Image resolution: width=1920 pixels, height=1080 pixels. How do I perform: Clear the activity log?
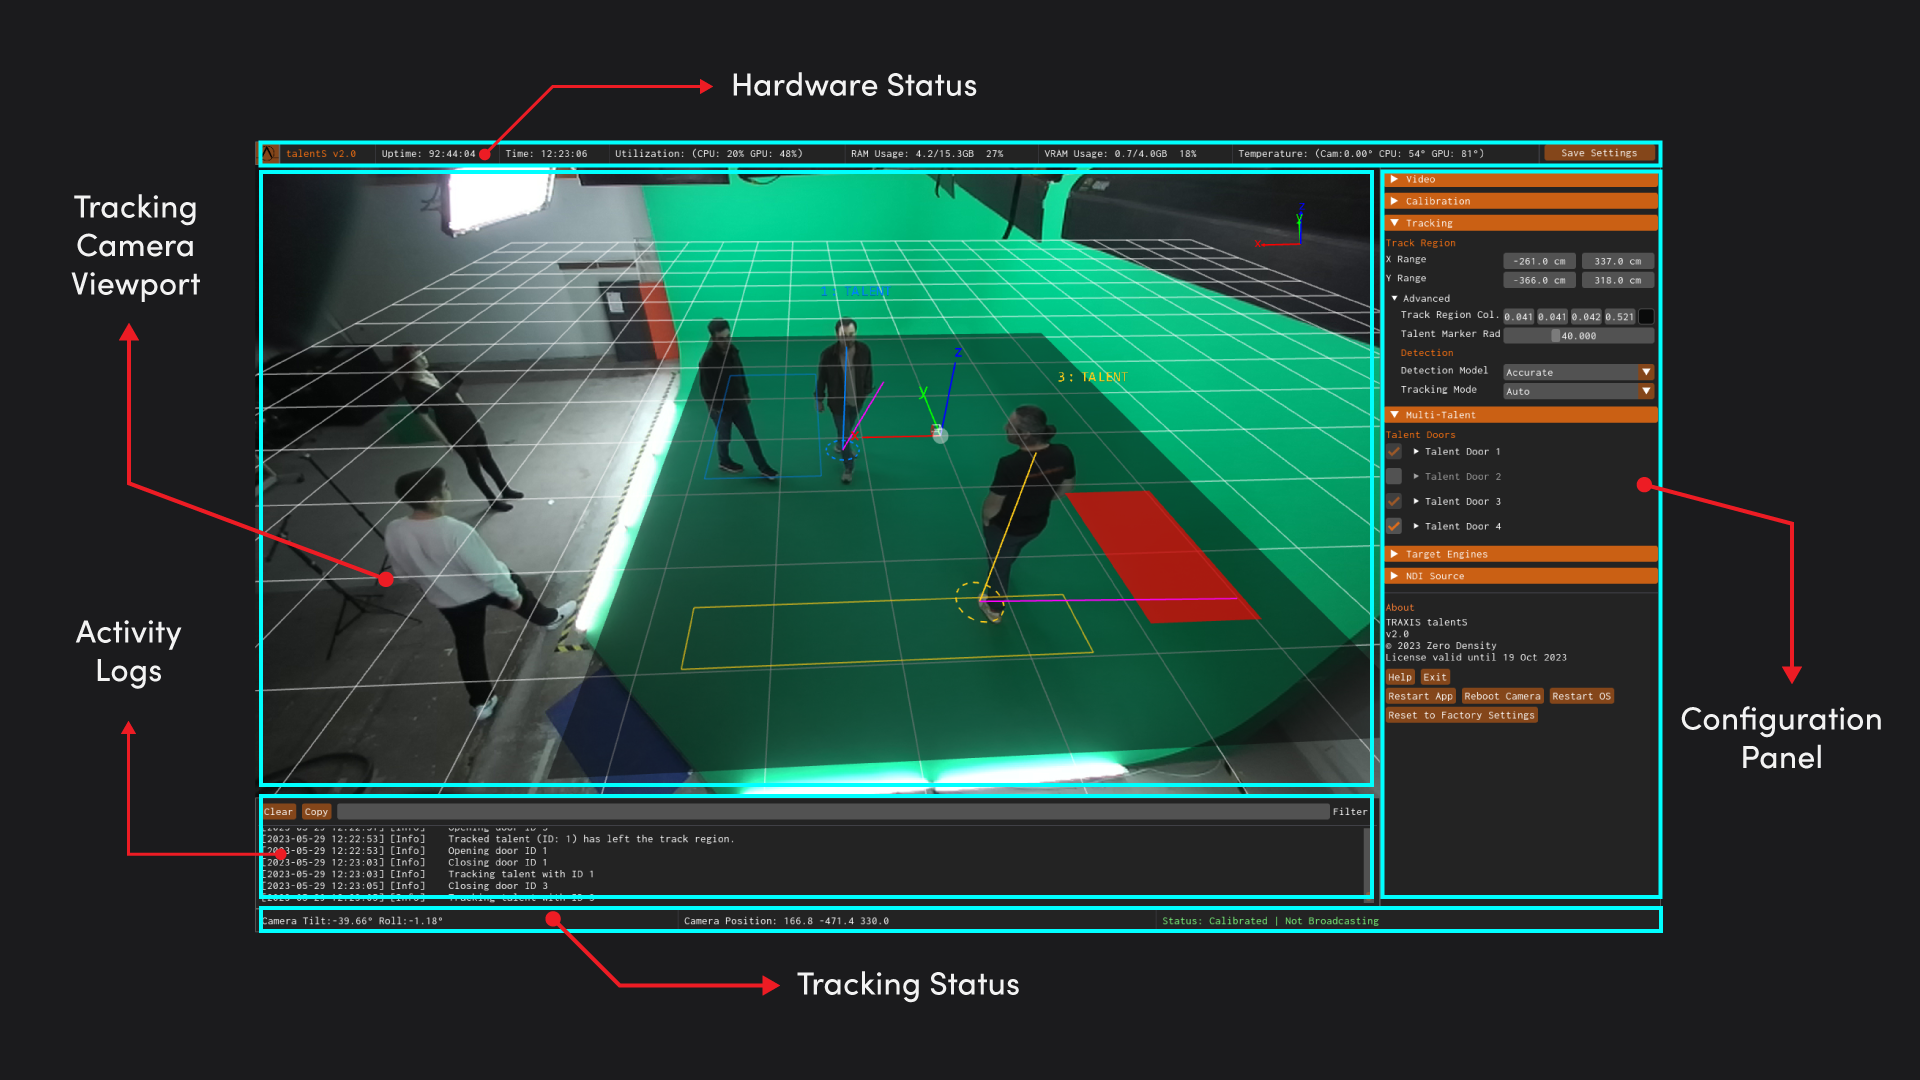[279, 811]
